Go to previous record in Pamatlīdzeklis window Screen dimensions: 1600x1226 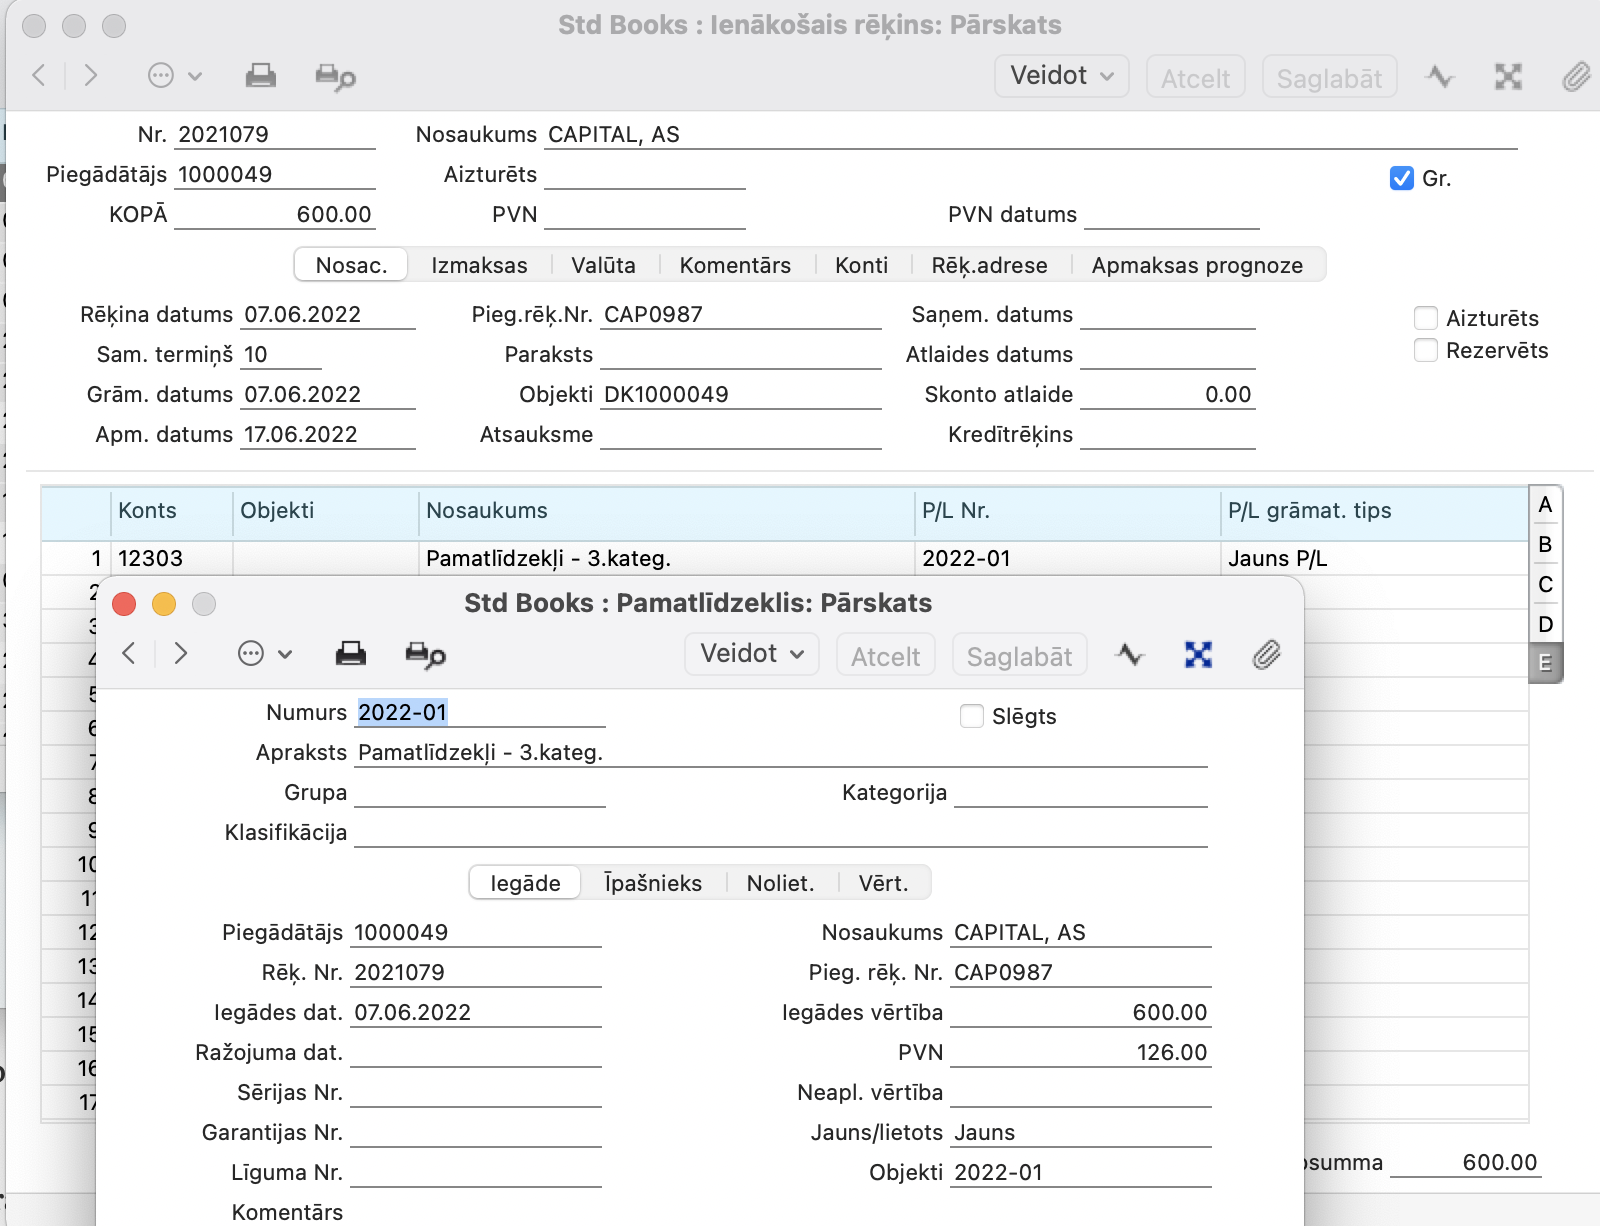click(129, 654)
